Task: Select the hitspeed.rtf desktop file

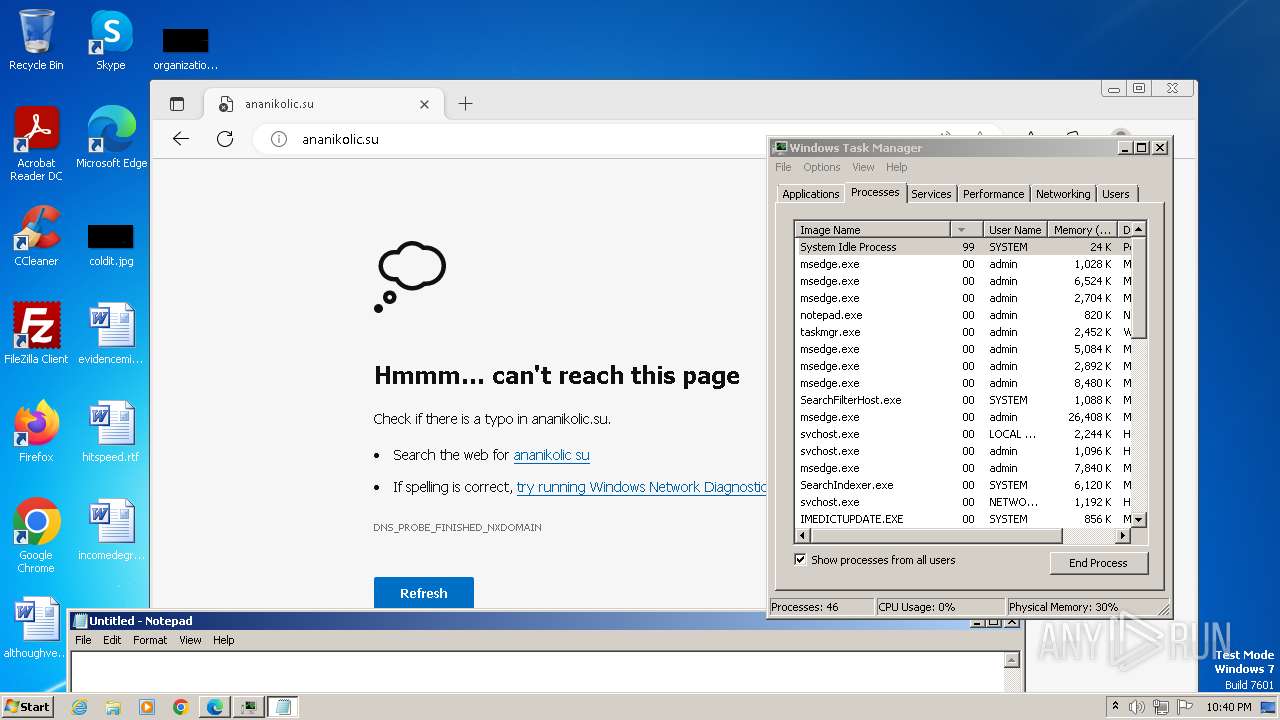Action: 110,432
